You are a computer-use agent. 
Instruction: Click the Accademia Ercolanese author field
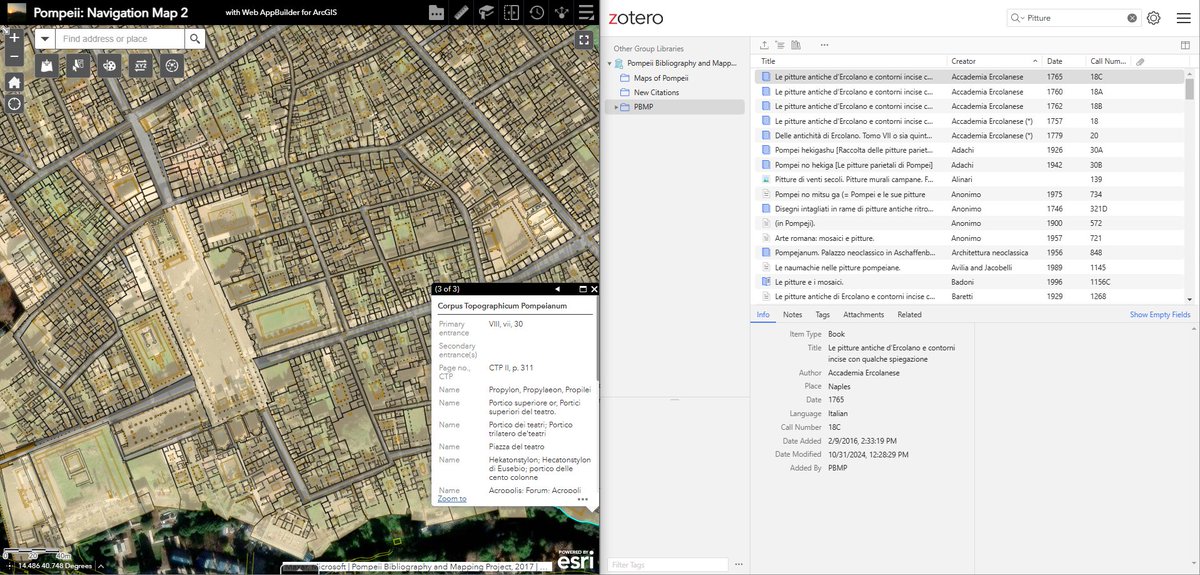863,373
